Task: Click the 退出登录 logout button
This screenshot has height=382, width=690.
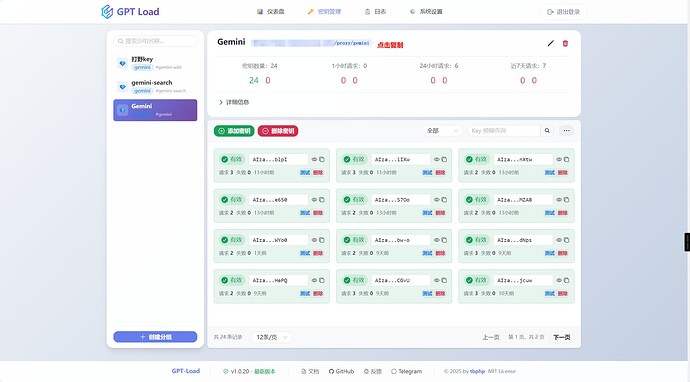Action: pyautogui.click(x=563, y=12)
